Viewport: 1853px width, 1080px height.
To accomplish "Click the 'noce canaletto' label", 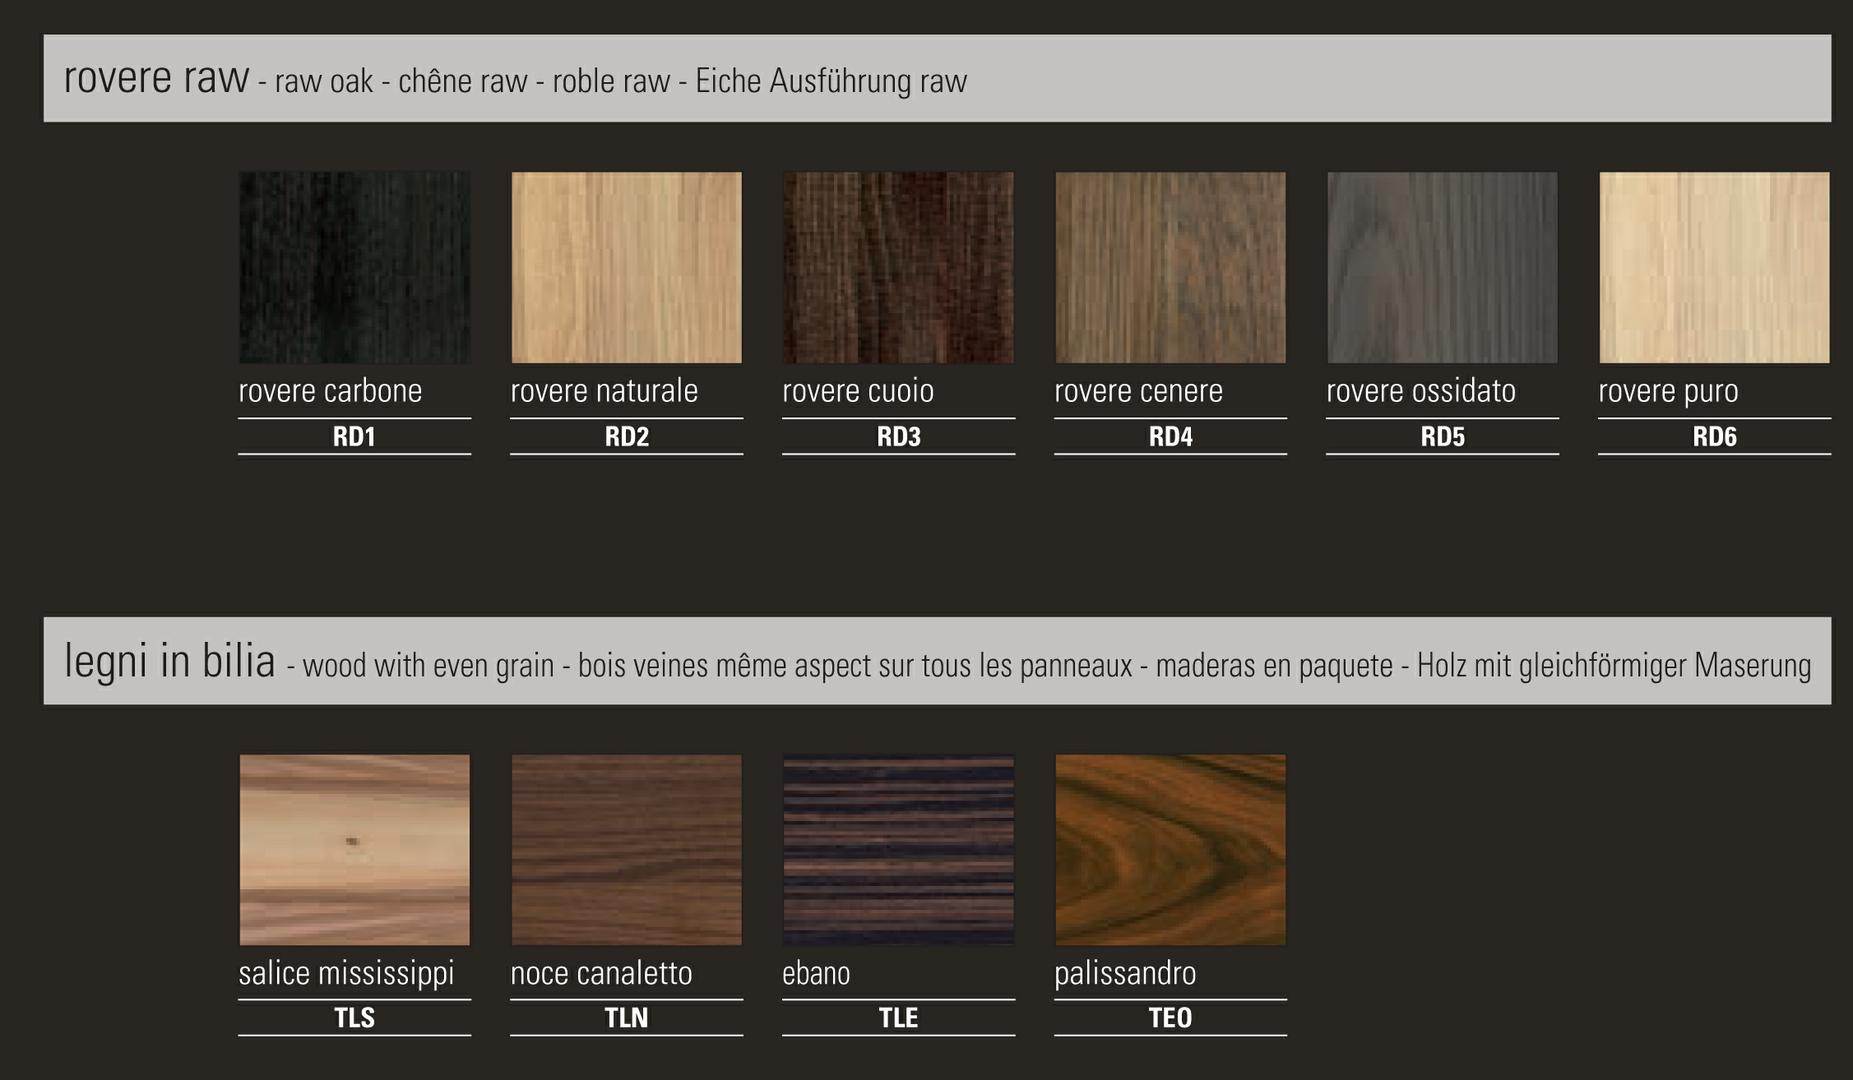I will click(x=601, y=973).
